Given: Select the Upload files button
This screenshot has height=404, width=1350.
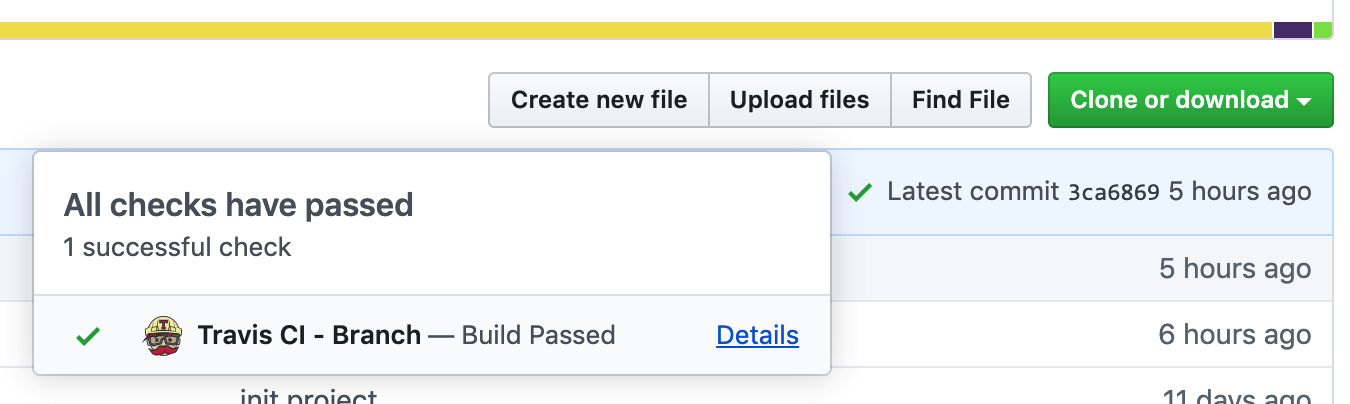Looking at the screenshot, I should tap(799, 100).
